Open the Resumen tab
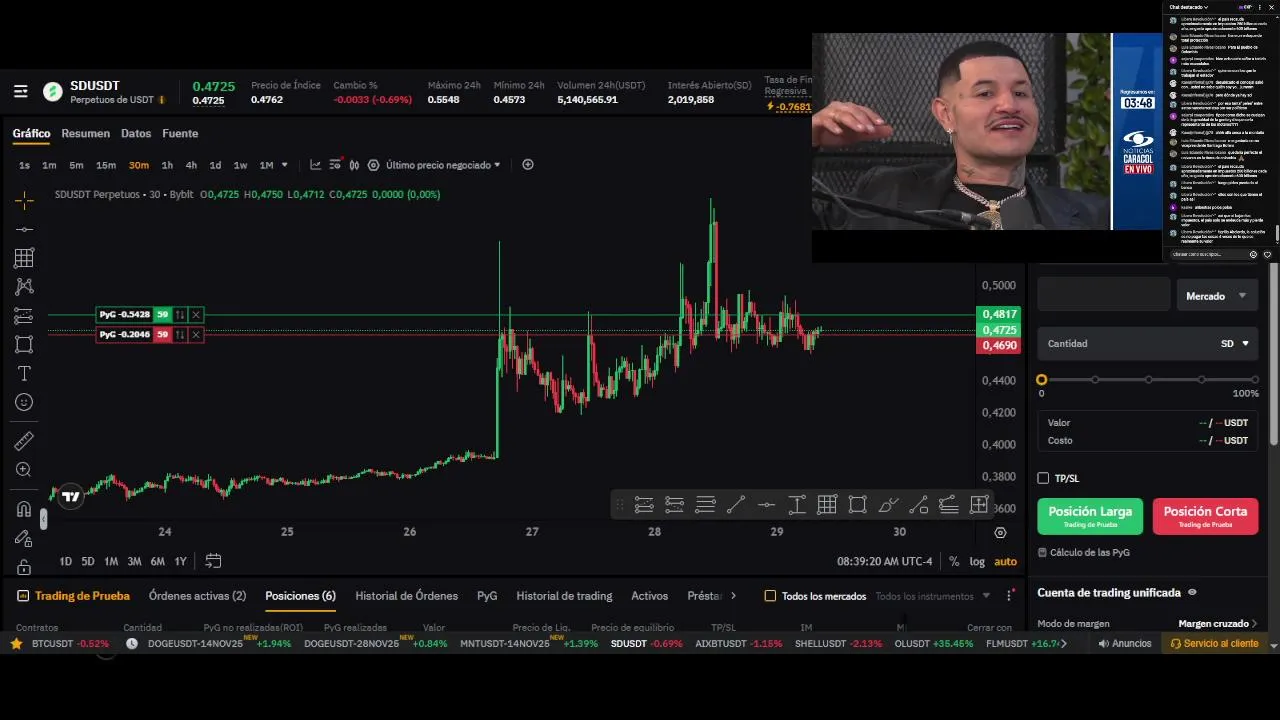This screenshot has height=720, width=1280. [x=85, y=133]
